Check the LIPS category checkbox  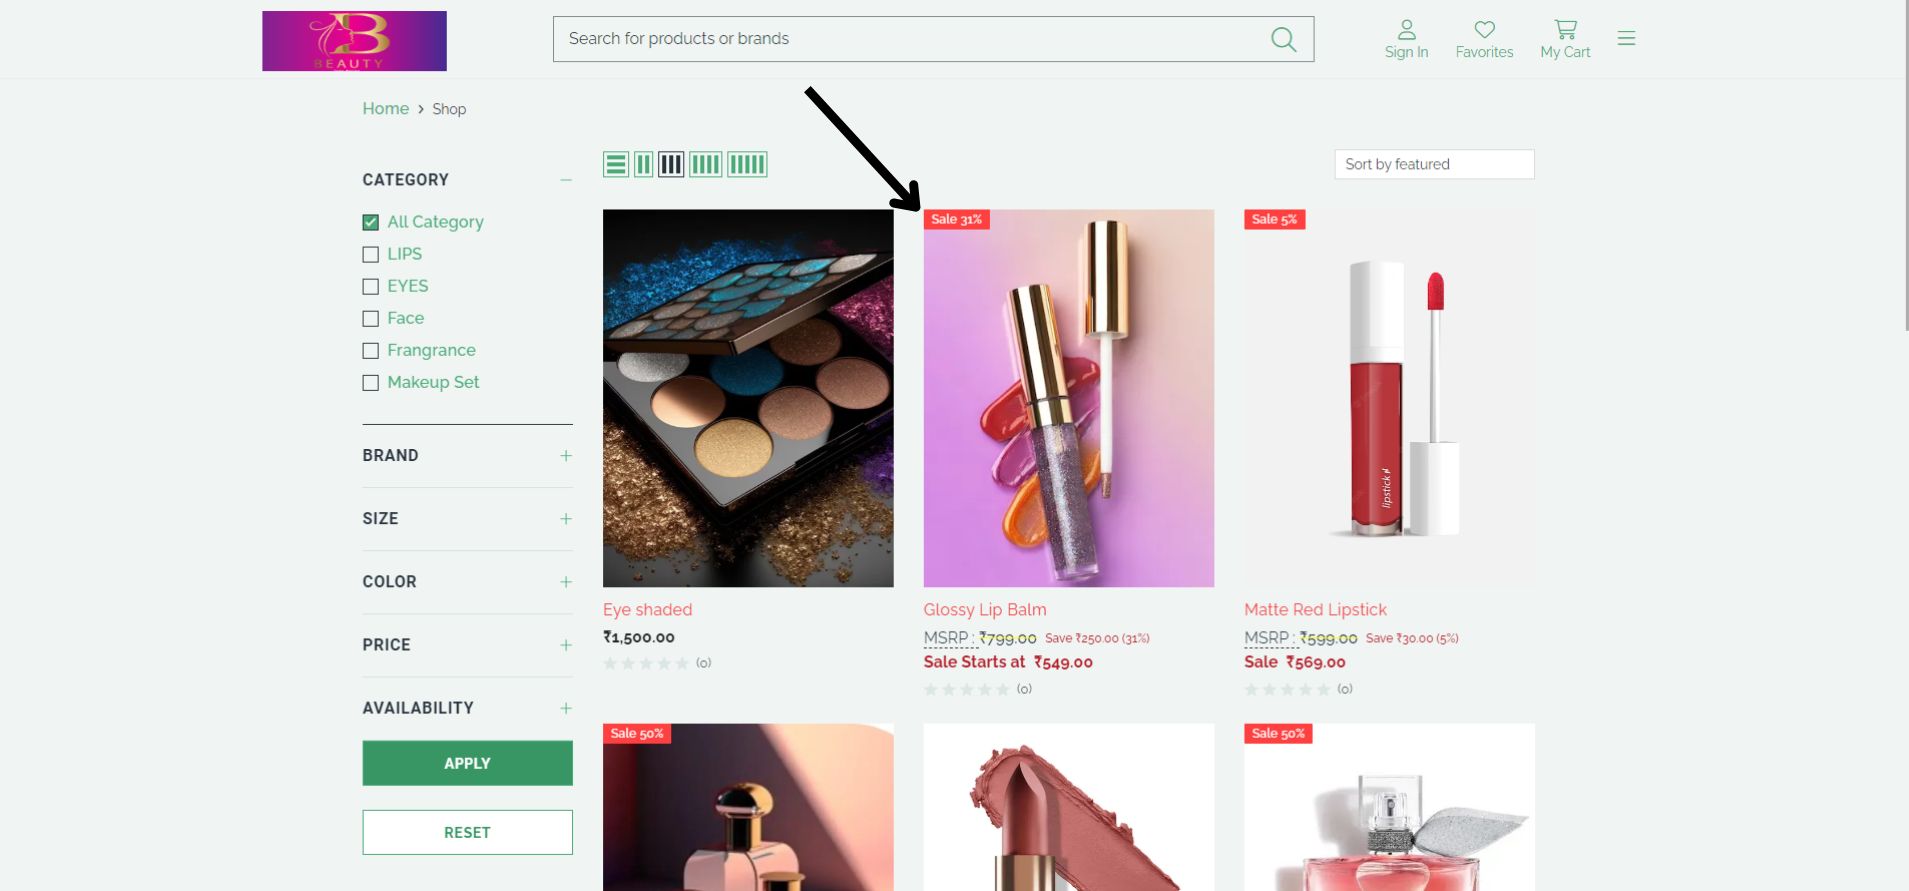371,254
